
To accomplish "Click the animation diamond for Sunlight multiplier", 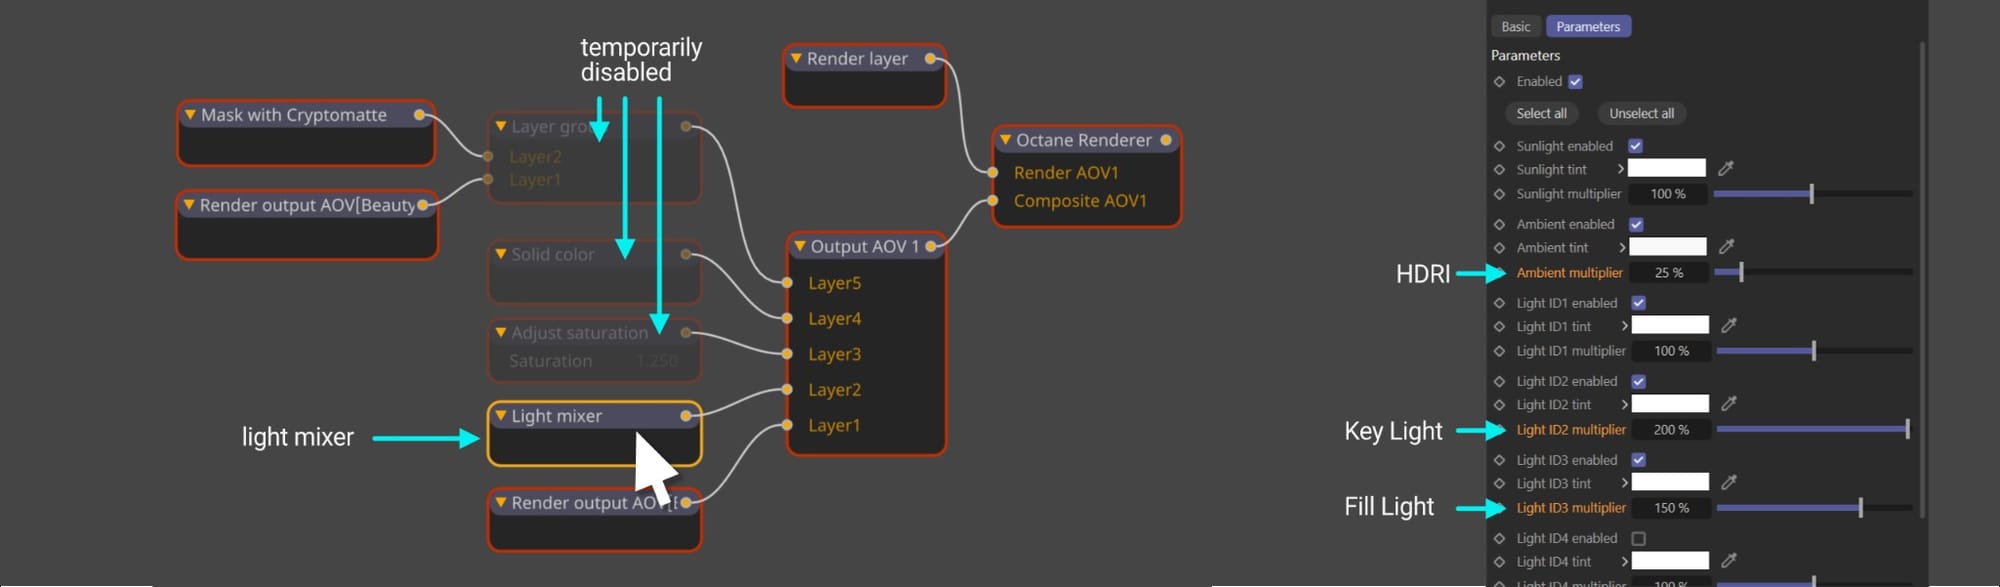I will tap(1499, 194).
